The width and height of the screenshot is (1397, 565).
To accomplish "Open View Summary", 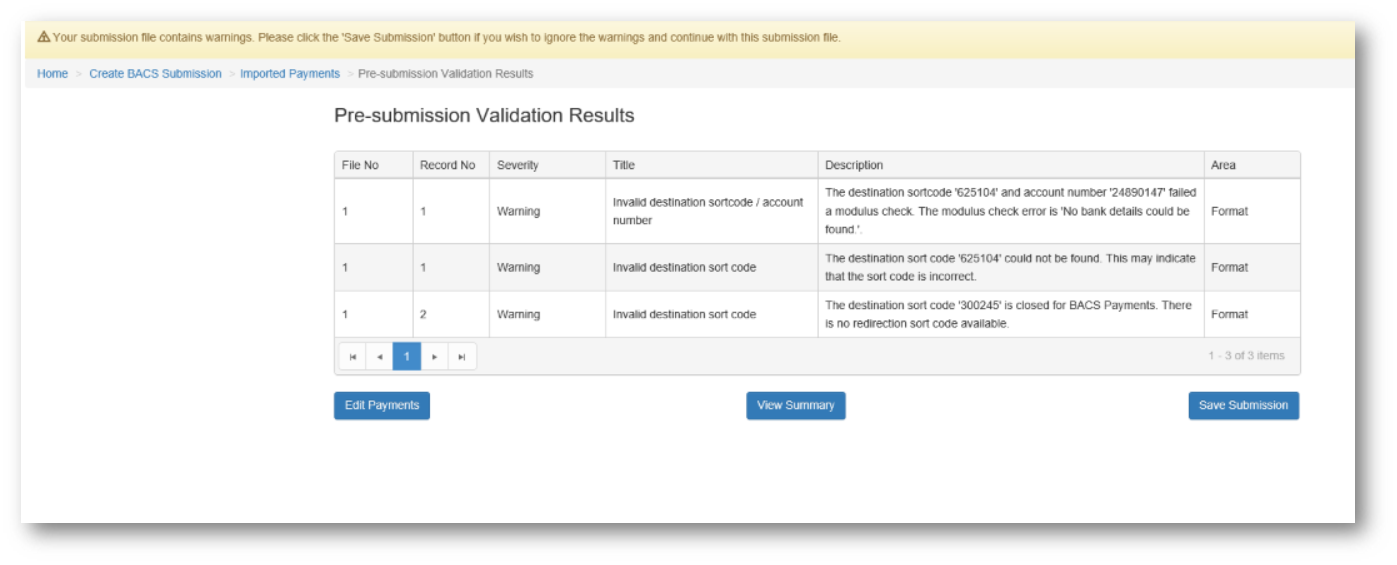I will pos(795,406).
